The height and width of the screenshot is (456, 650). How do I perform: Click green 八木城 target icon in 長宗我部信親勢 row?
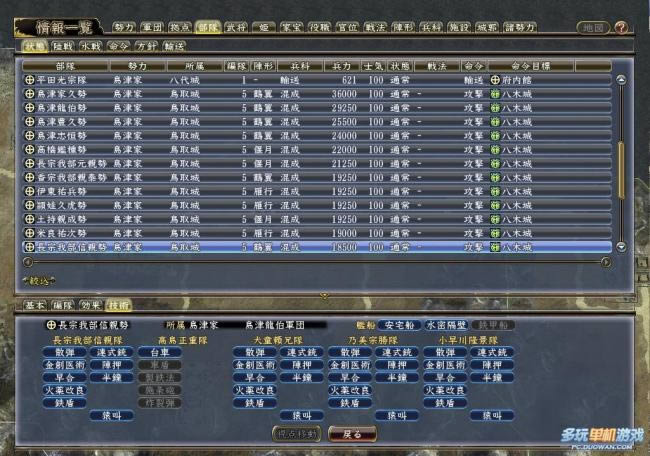point(495,247)
